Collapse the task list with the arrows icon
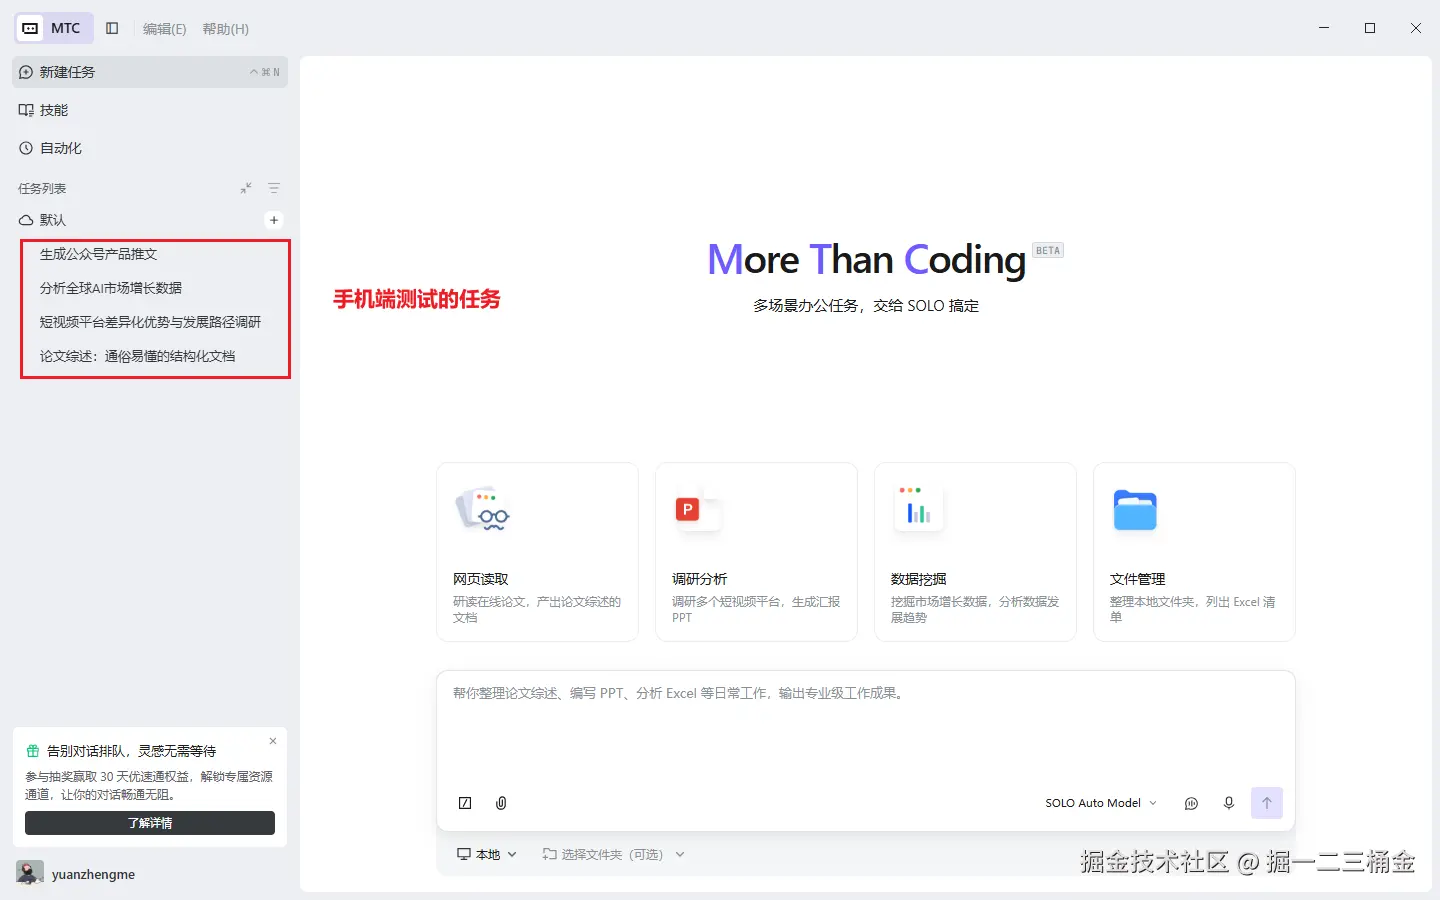Image resolution: width=1440 pixels, height=900 pixels. [x=246, y=188]
